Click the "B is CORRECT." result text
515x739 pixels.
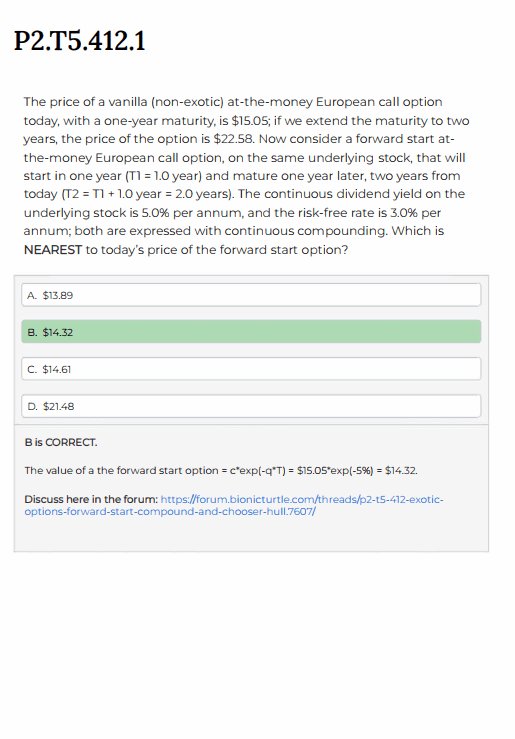coord(61,443)
